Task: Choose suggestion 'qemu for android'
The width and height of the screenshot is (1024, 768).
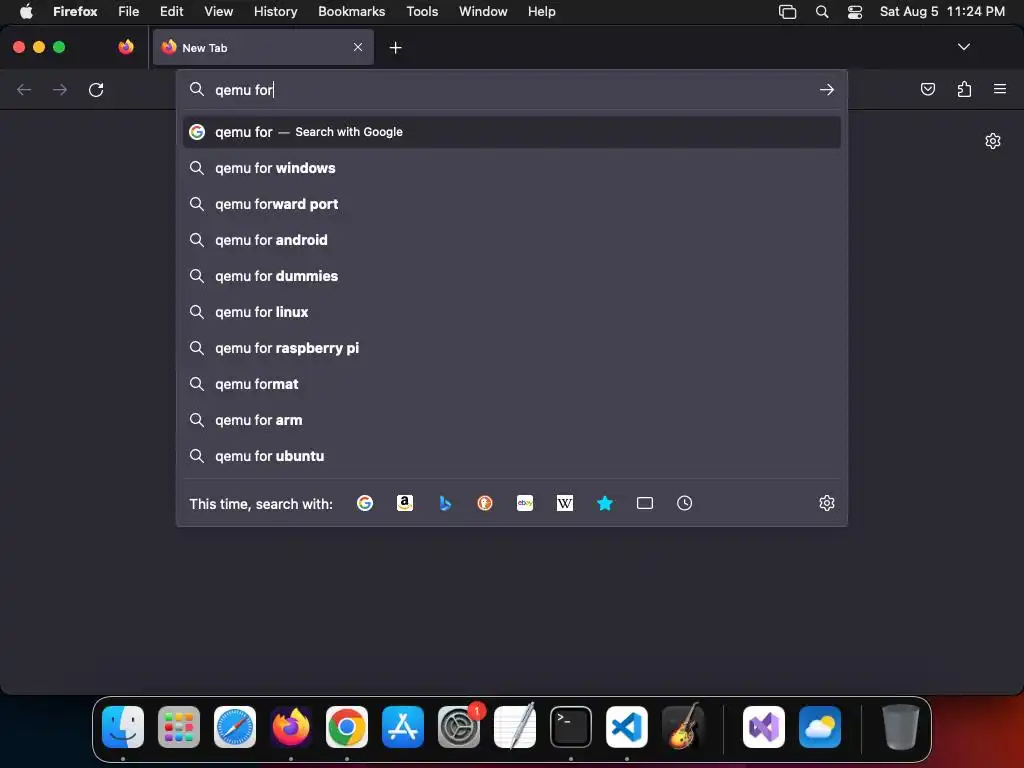Action: click(511, 240)
